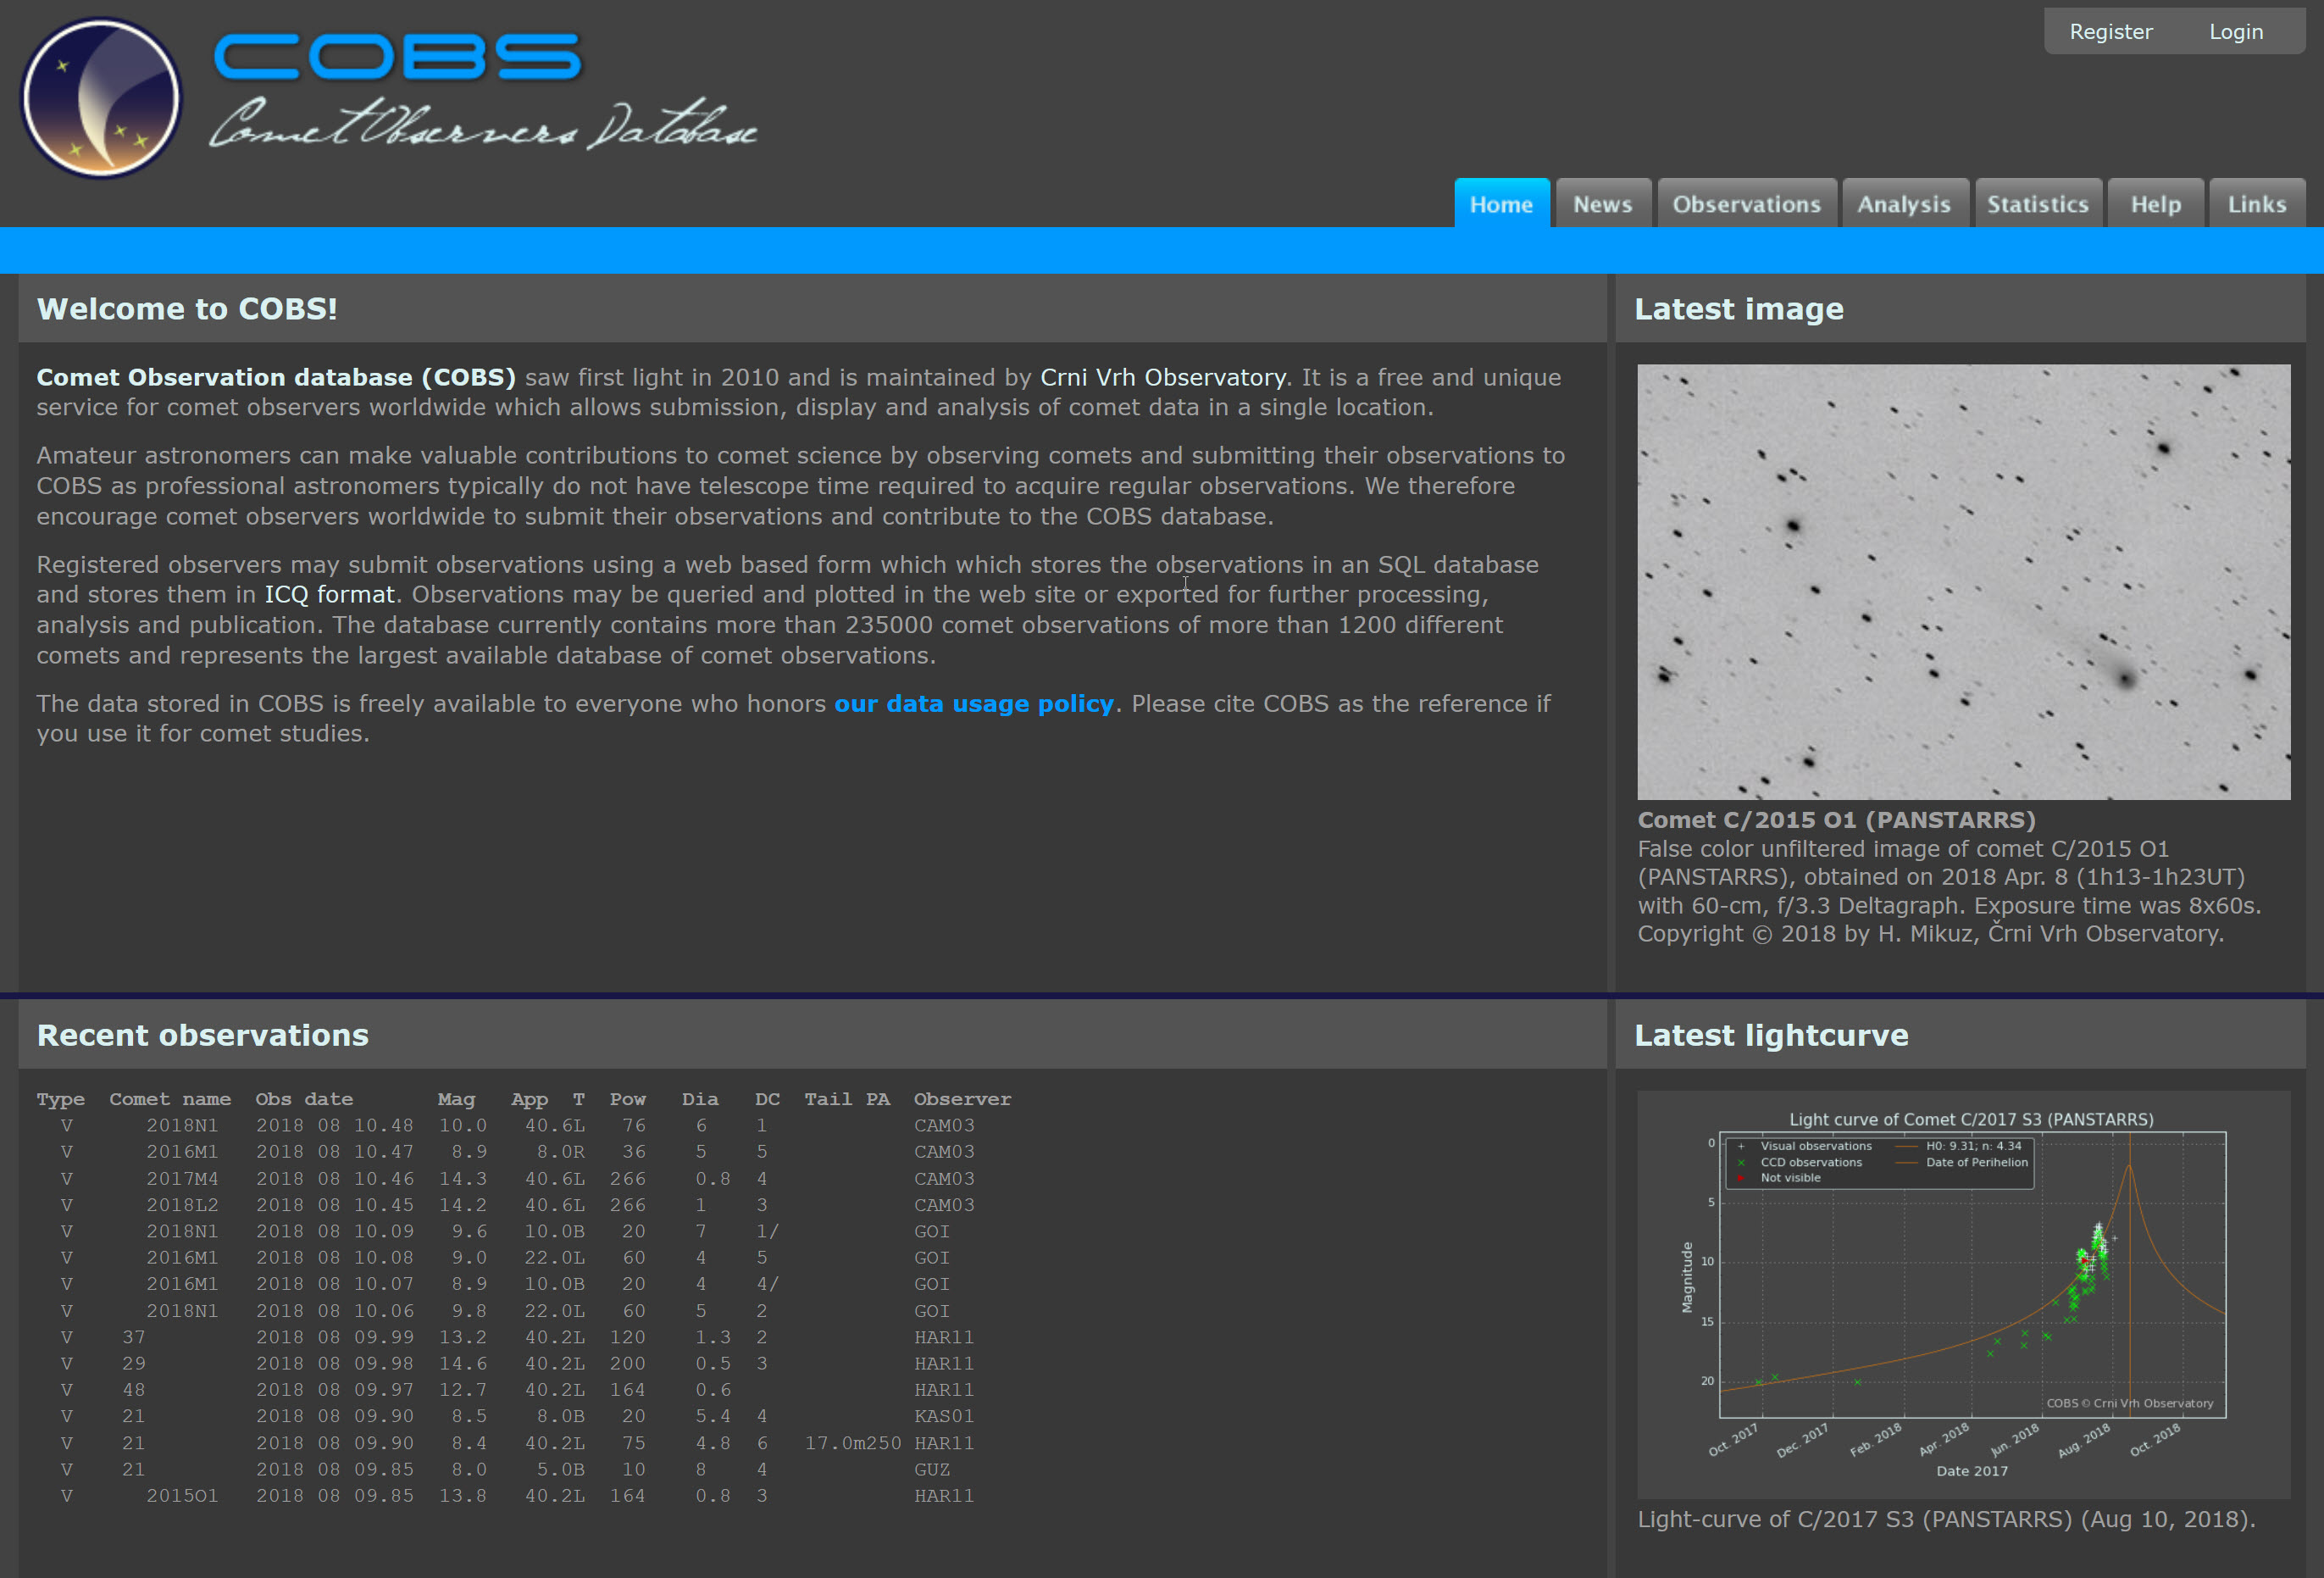Screen dimensions: 2324x1578
Task: Click the tail value 17.0m250
Action: click(853, 1443)
